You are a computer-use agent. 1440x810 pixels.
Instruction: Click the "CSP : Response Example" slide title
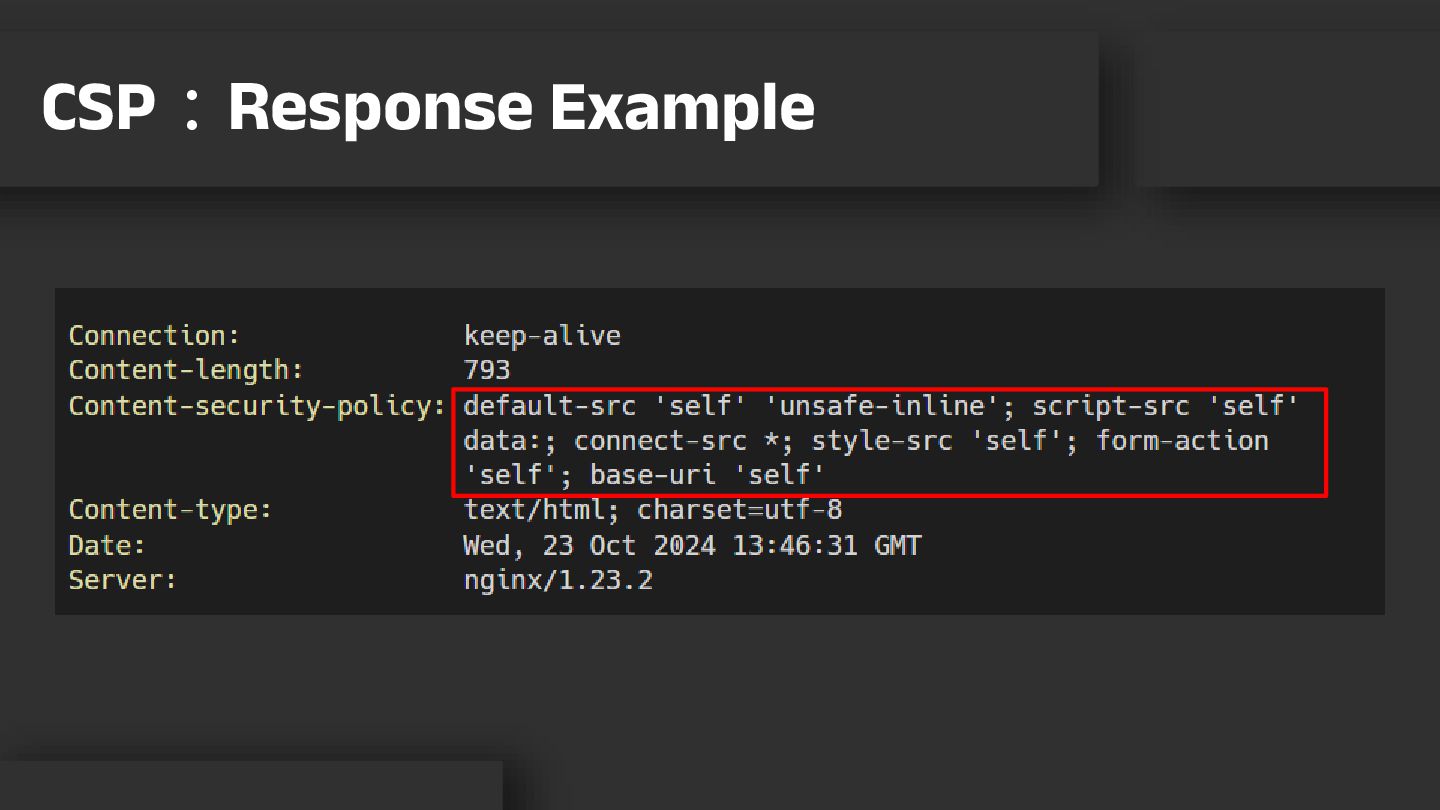428,107
